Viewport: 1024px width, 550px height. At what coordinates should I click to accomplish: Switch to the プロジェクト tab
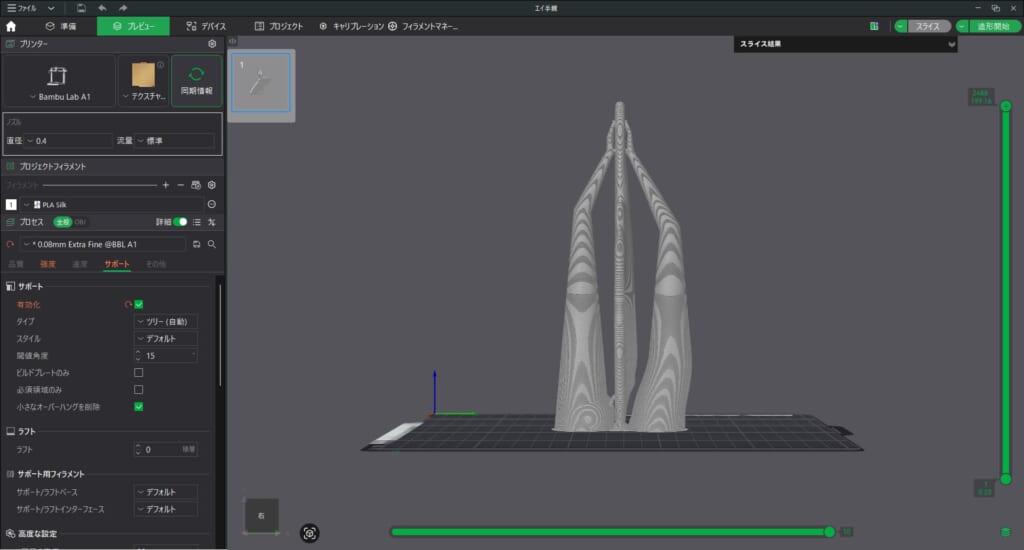[279, 26]
